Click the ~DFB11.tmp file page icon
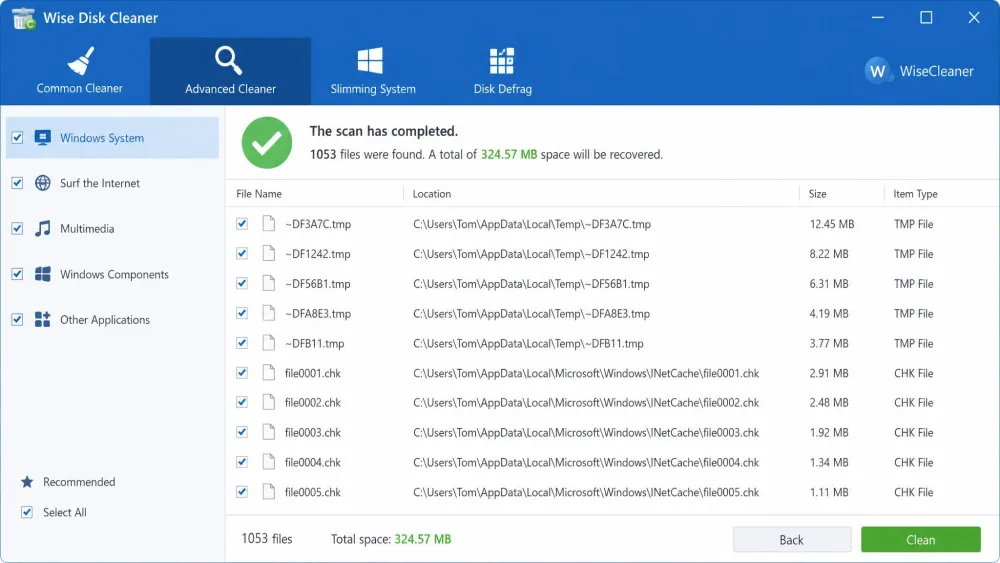Screen dimensions: 1000x563 pos(268,342)
